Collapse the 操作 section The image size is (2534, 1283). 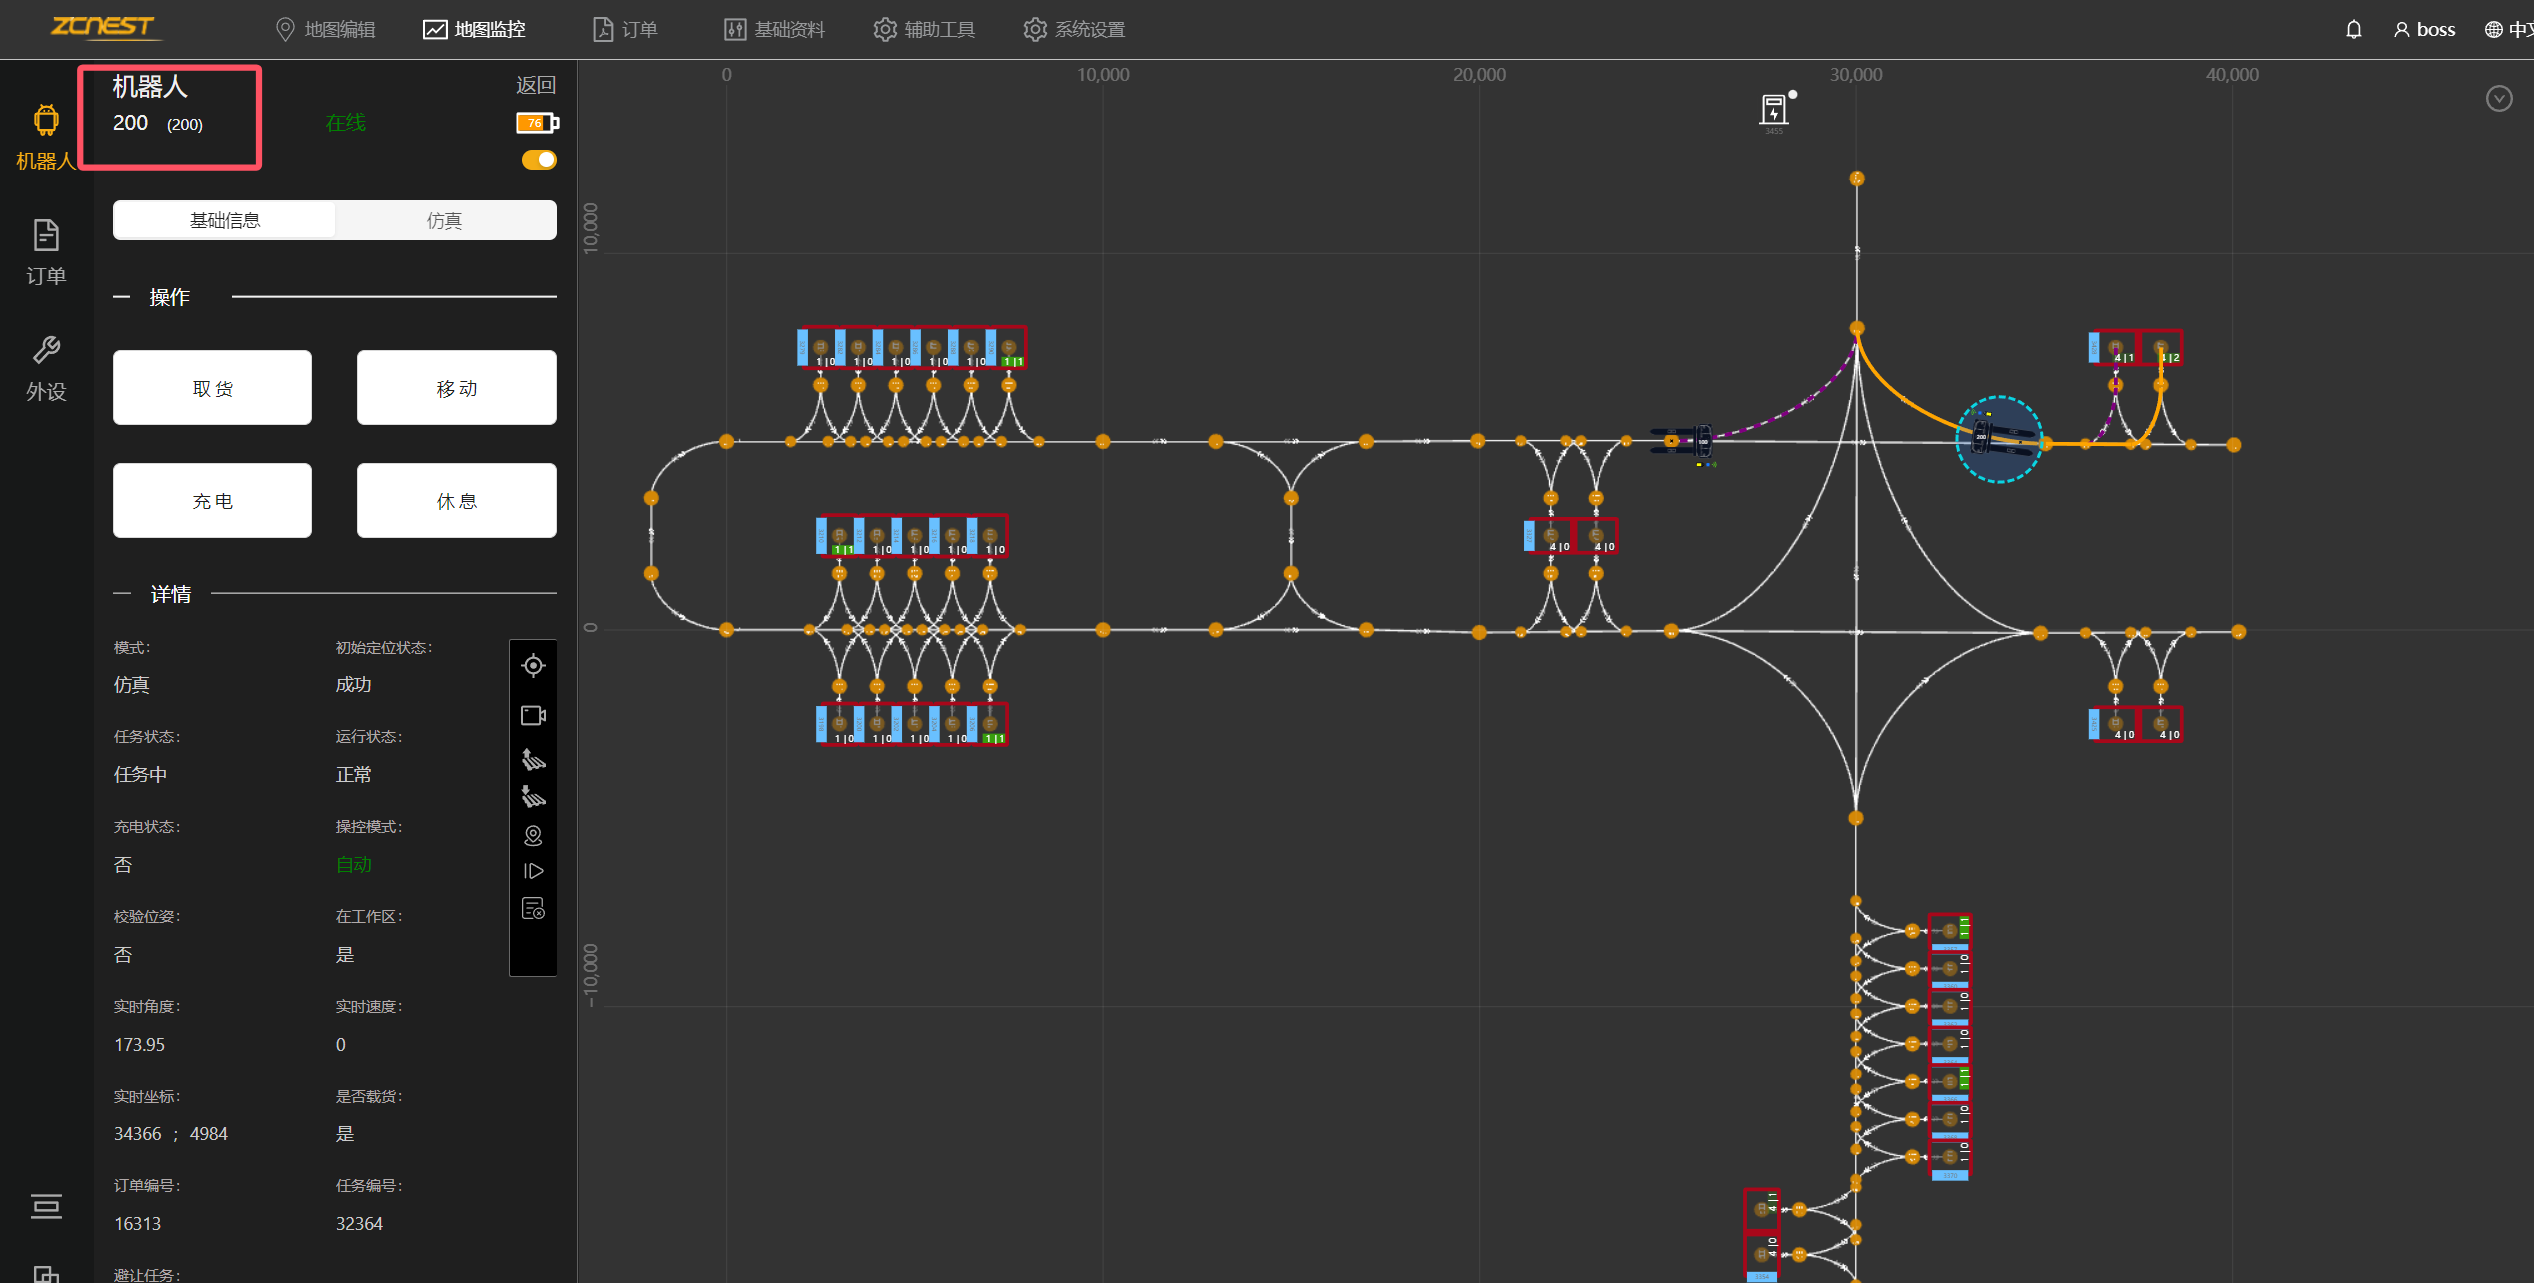coord(122,297)
